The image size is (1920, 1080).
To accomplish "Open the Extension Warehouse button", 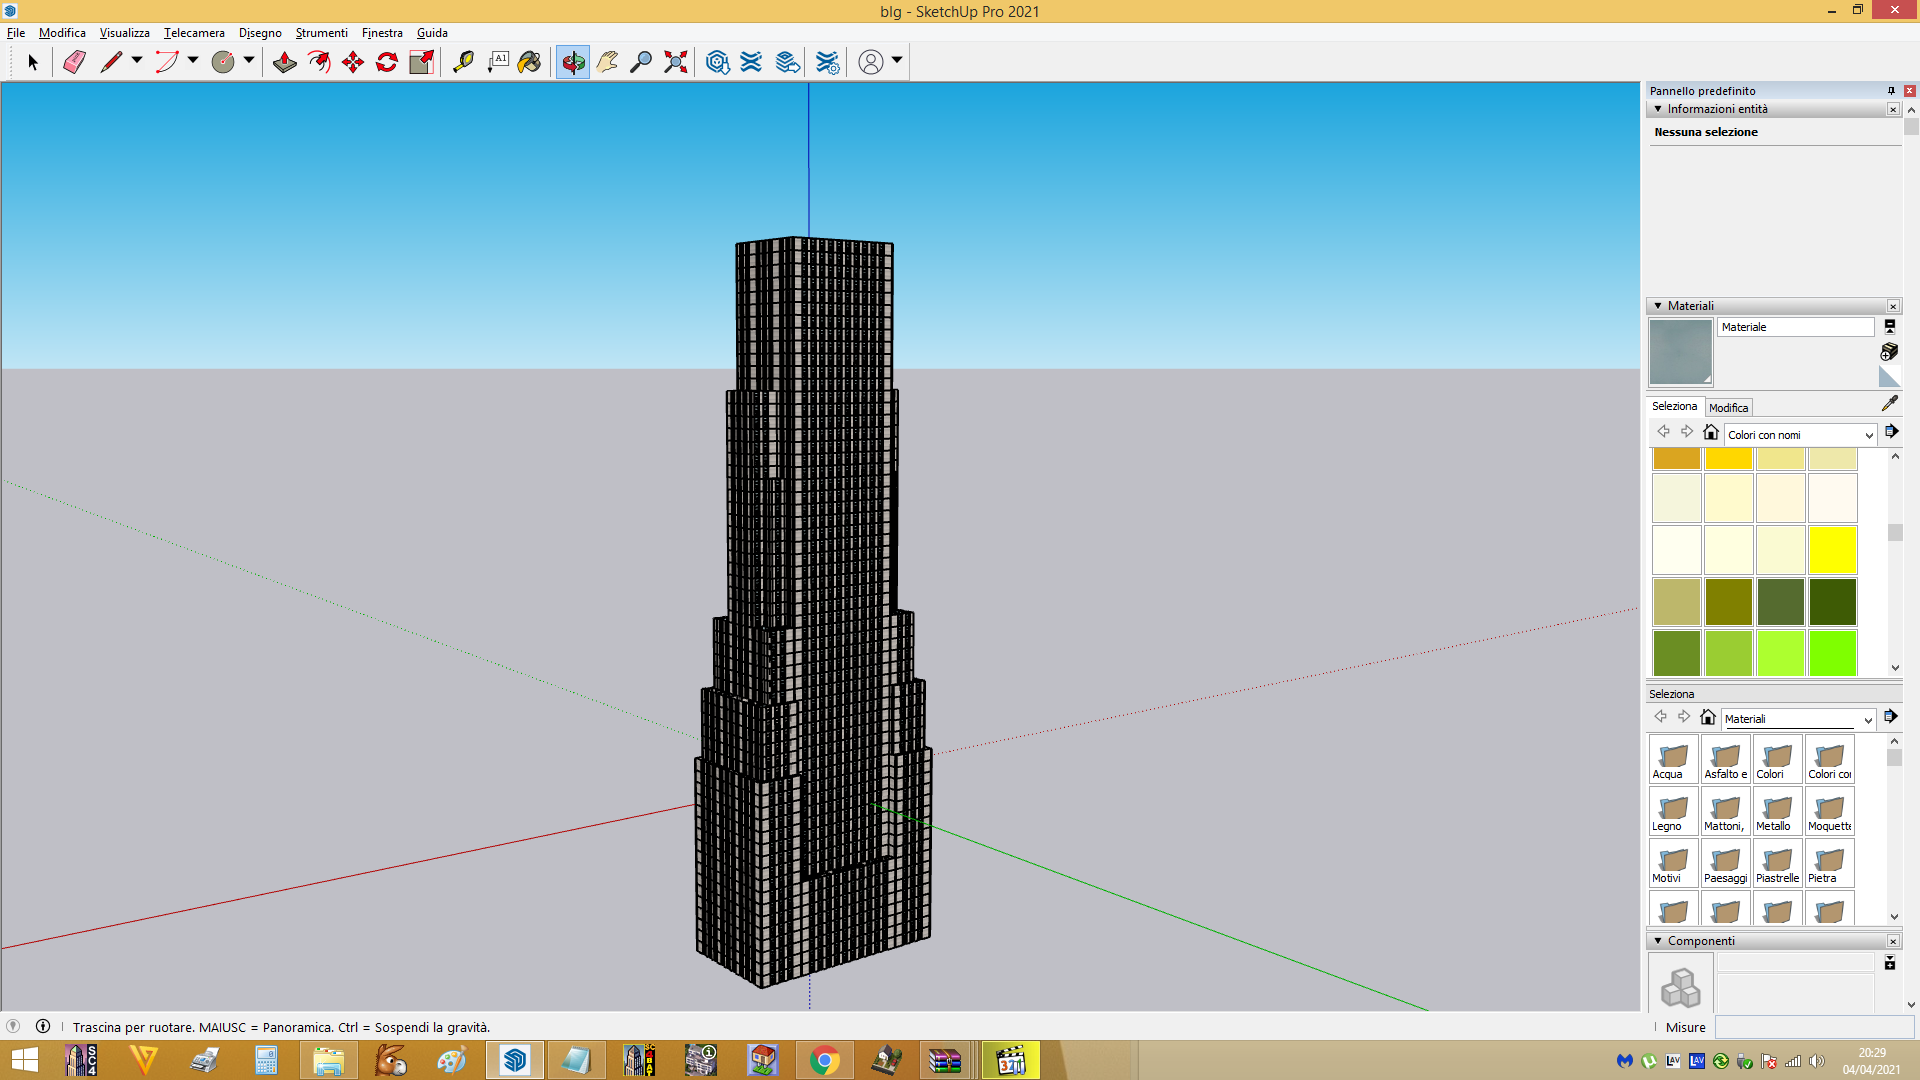I will pos(751,62).
